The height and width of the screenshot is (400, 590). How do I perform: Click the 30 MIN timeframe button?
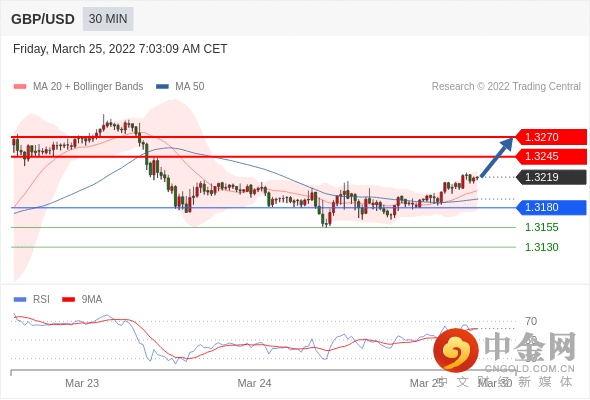(x=108, y=19)
